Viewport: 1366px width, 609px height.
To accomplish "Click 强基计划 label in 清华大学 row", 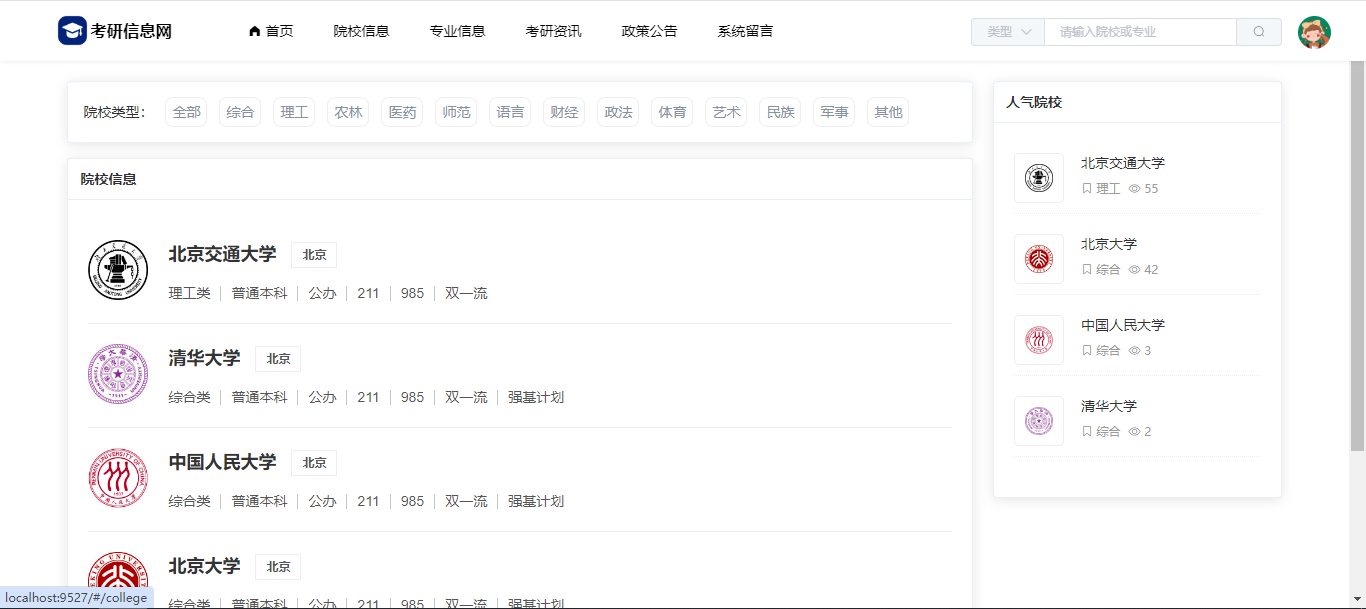I will pos(536,397).
